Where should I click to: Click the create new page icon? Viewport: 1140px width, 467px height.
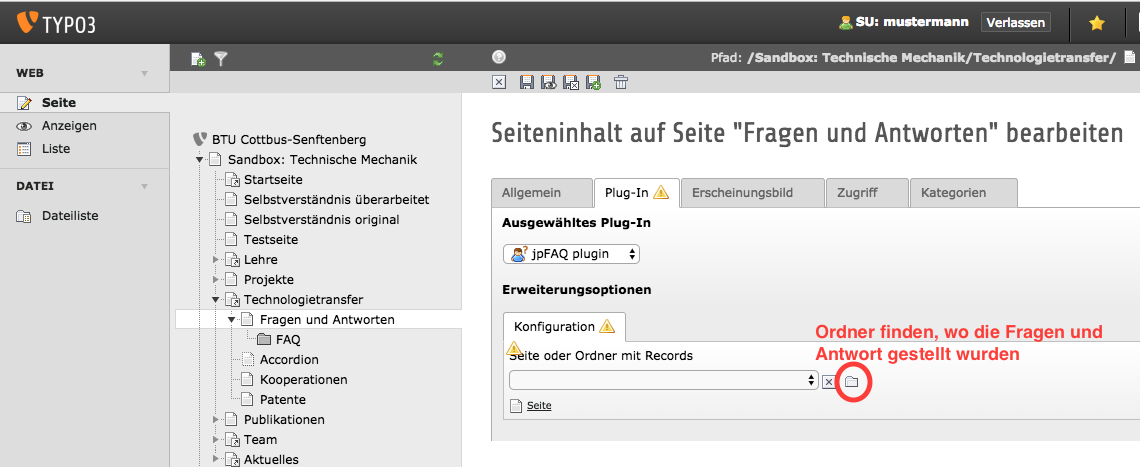[x=198, y=60]
